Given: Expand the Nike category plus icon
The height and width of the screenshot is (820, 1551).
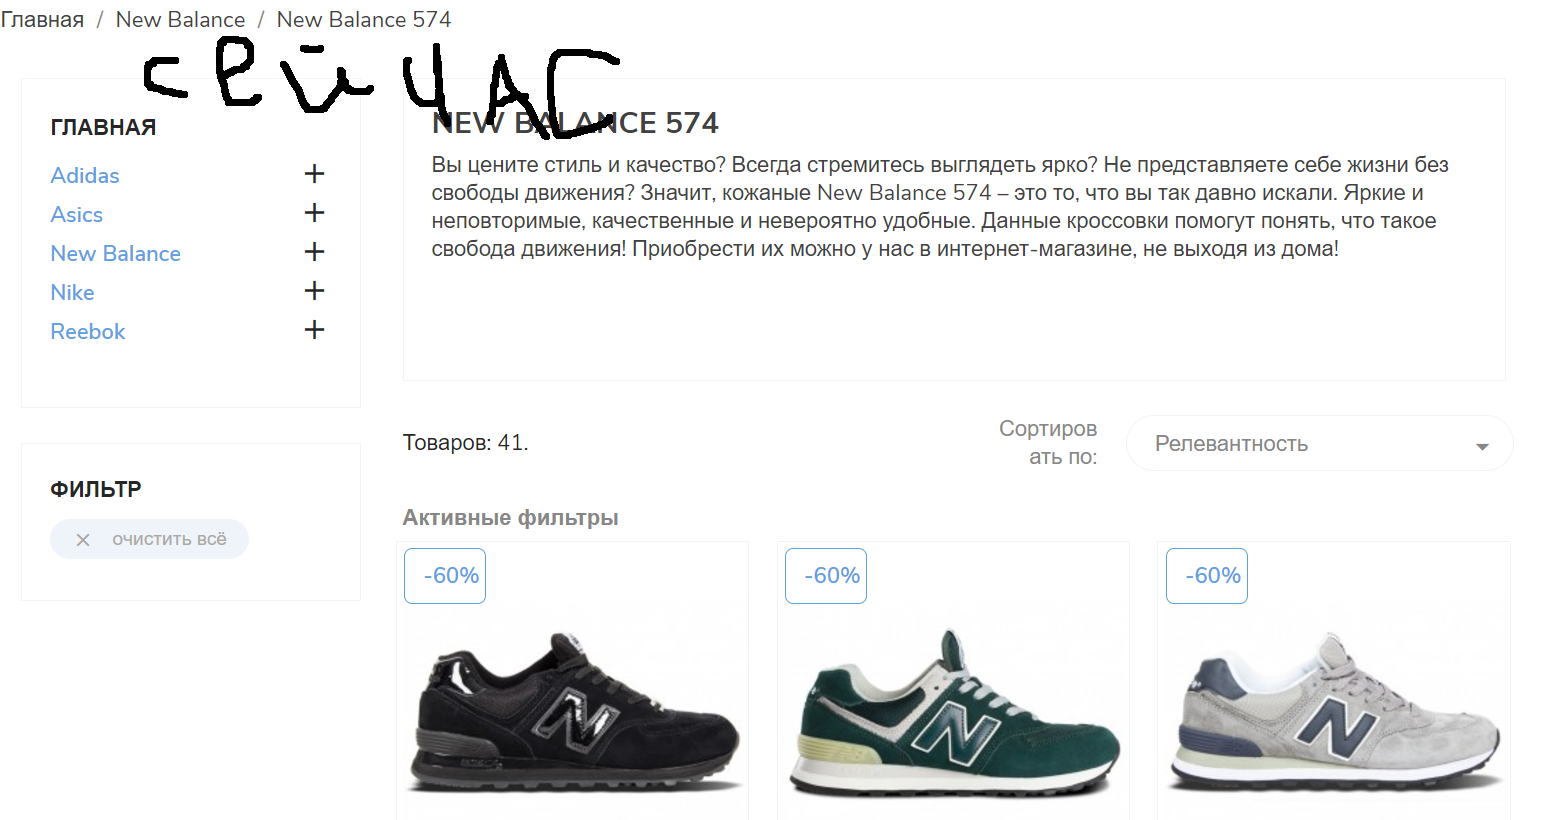Looking at the screenshot, I should (314, 291).
